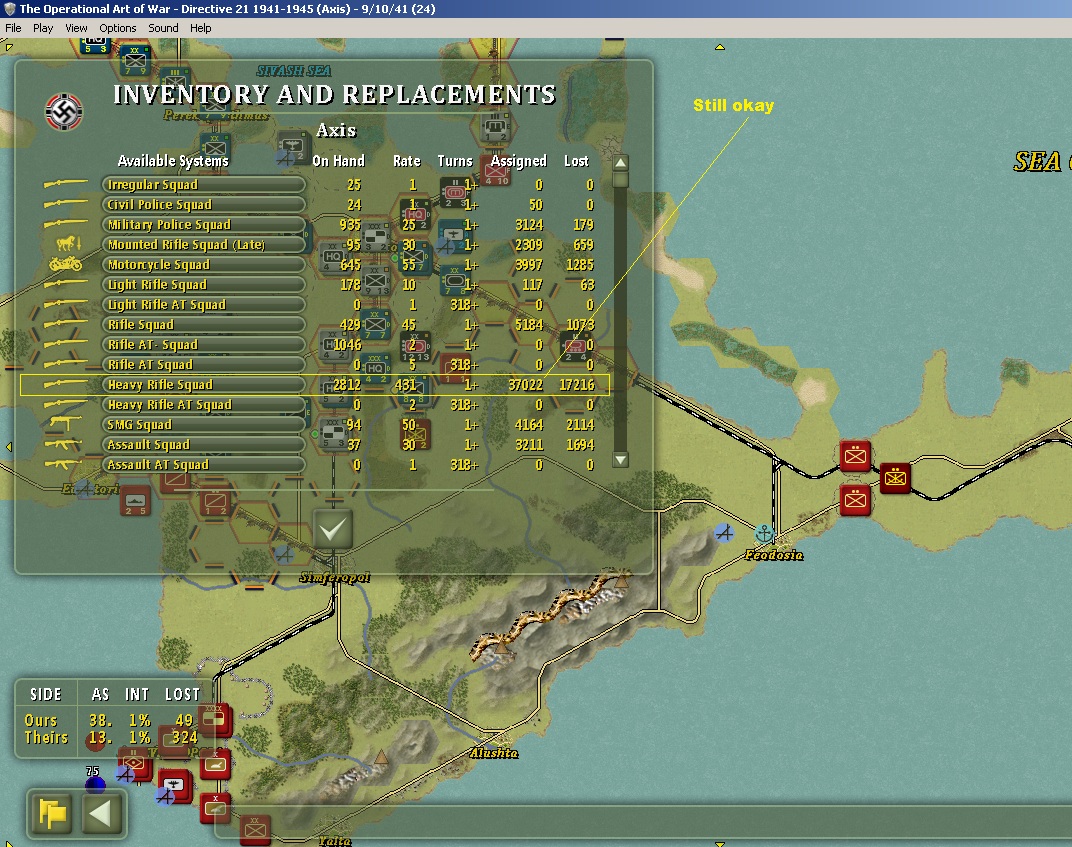Viewport: 1072px width, 847px height.
Task: Select the Rifle AT- Squad button
Action: [204, 345]
